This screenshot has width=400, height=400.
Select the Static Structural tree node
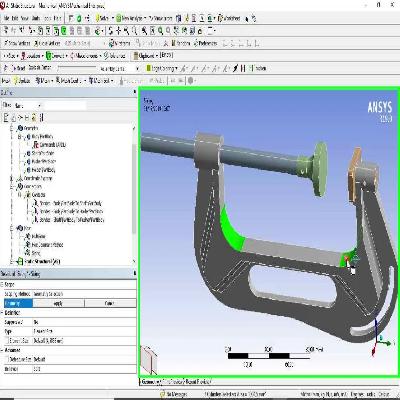pos(39,261)
